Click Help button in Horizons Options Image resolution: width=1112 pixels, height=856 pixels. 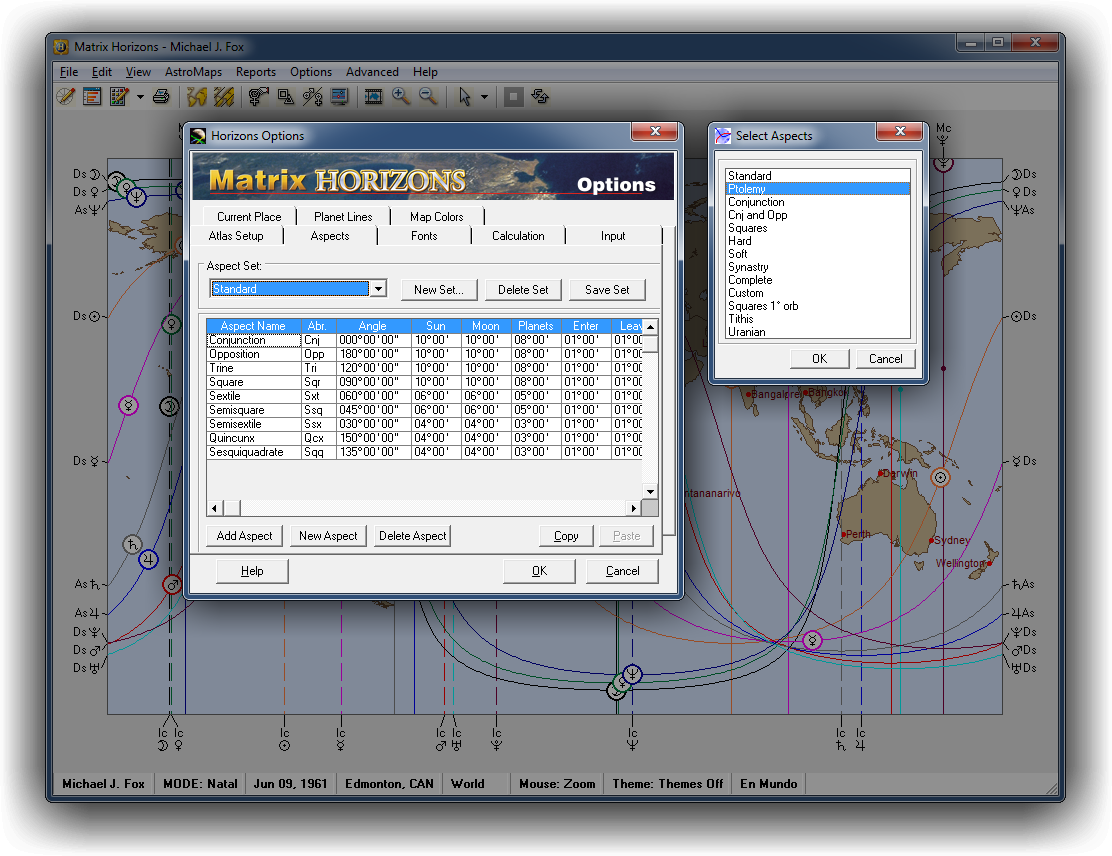tap(252, 571)
